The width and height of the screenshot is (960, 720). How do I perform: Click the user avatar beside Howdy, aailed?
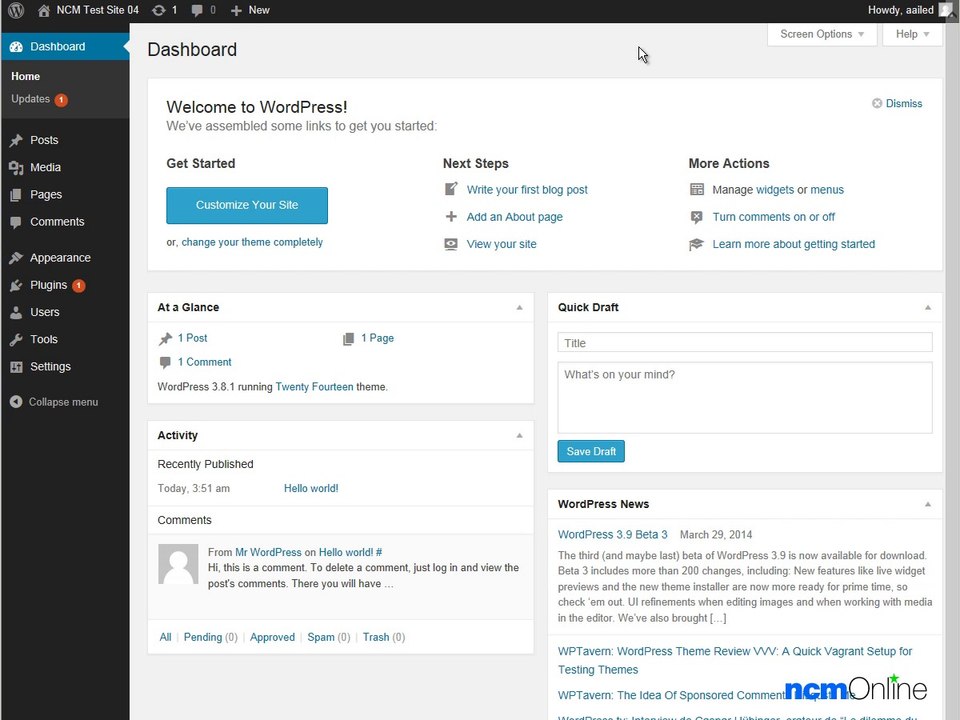click(947, 10)
